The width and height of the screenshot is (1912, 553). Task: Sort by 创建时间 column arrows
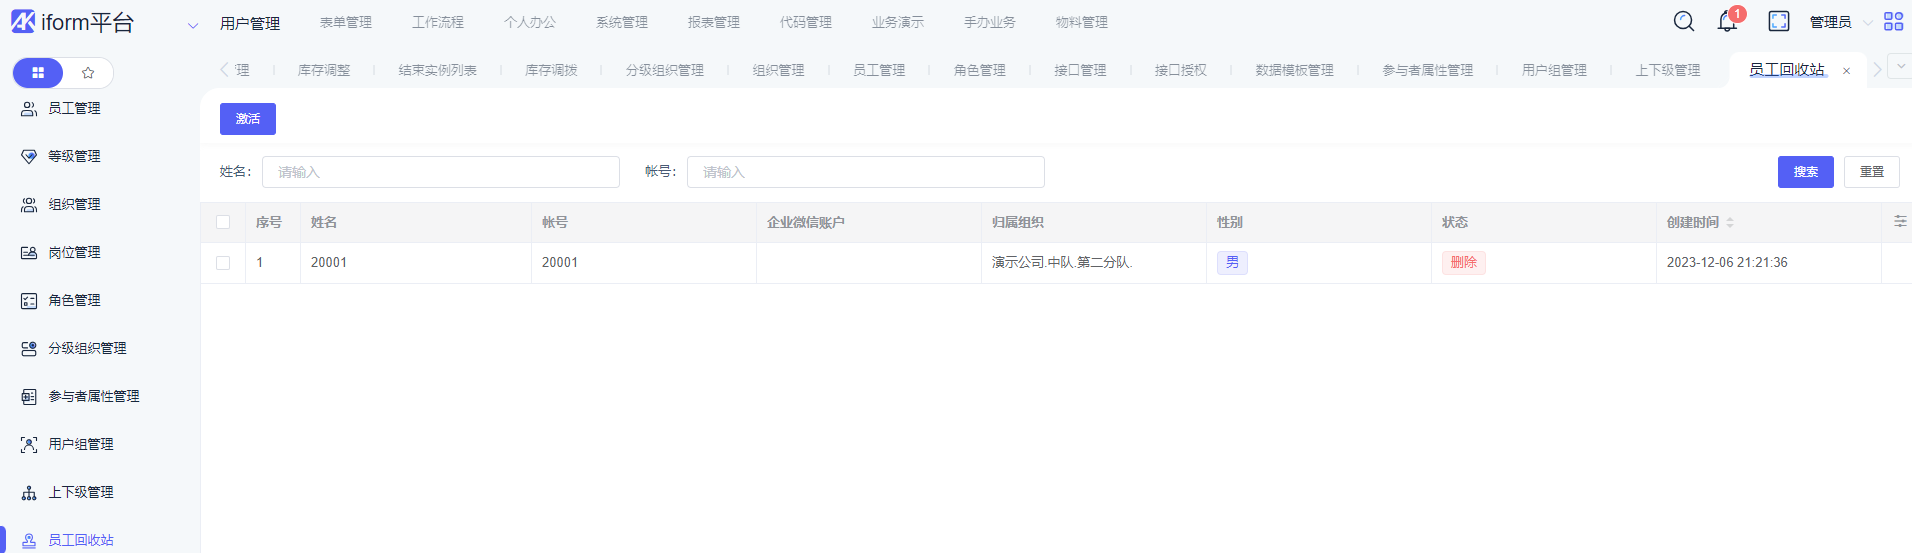[1730, 223]
